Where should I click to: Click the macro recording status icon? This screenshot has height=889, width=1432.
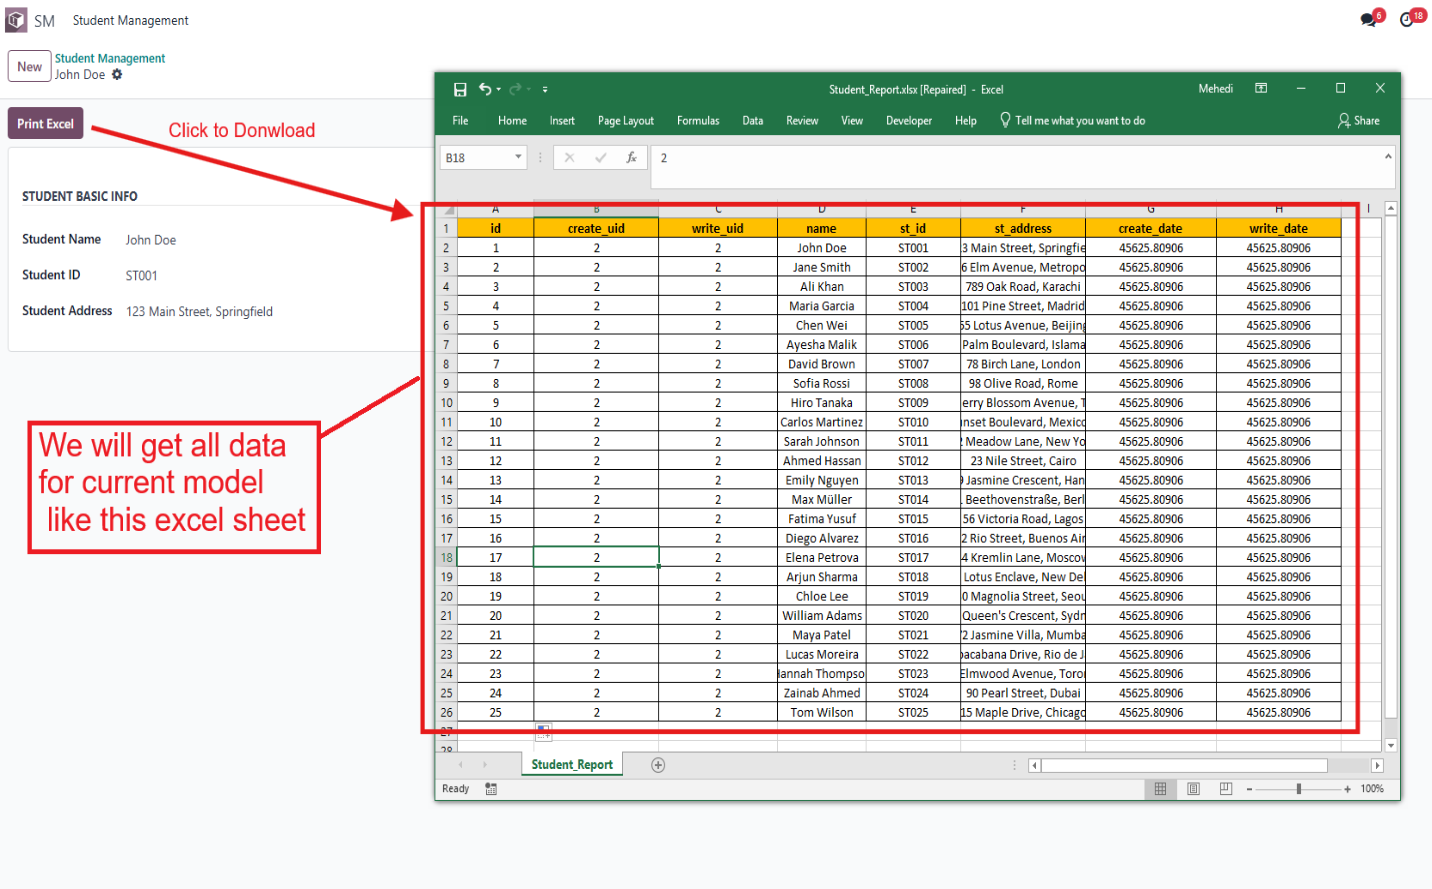click(x=491, y=789)
